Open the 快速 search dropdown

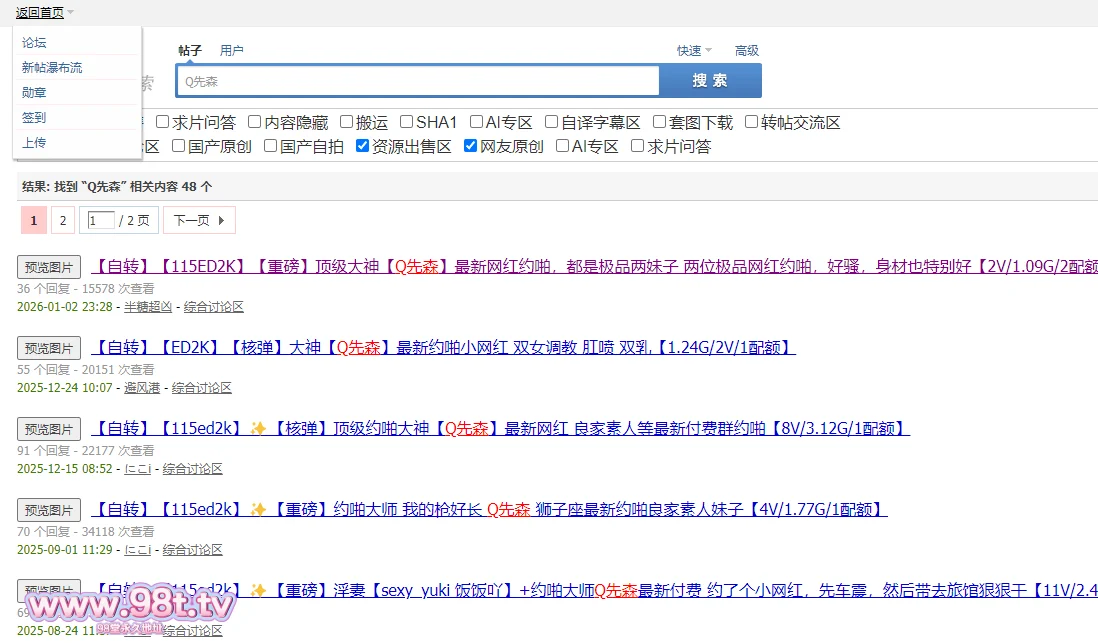694,50
